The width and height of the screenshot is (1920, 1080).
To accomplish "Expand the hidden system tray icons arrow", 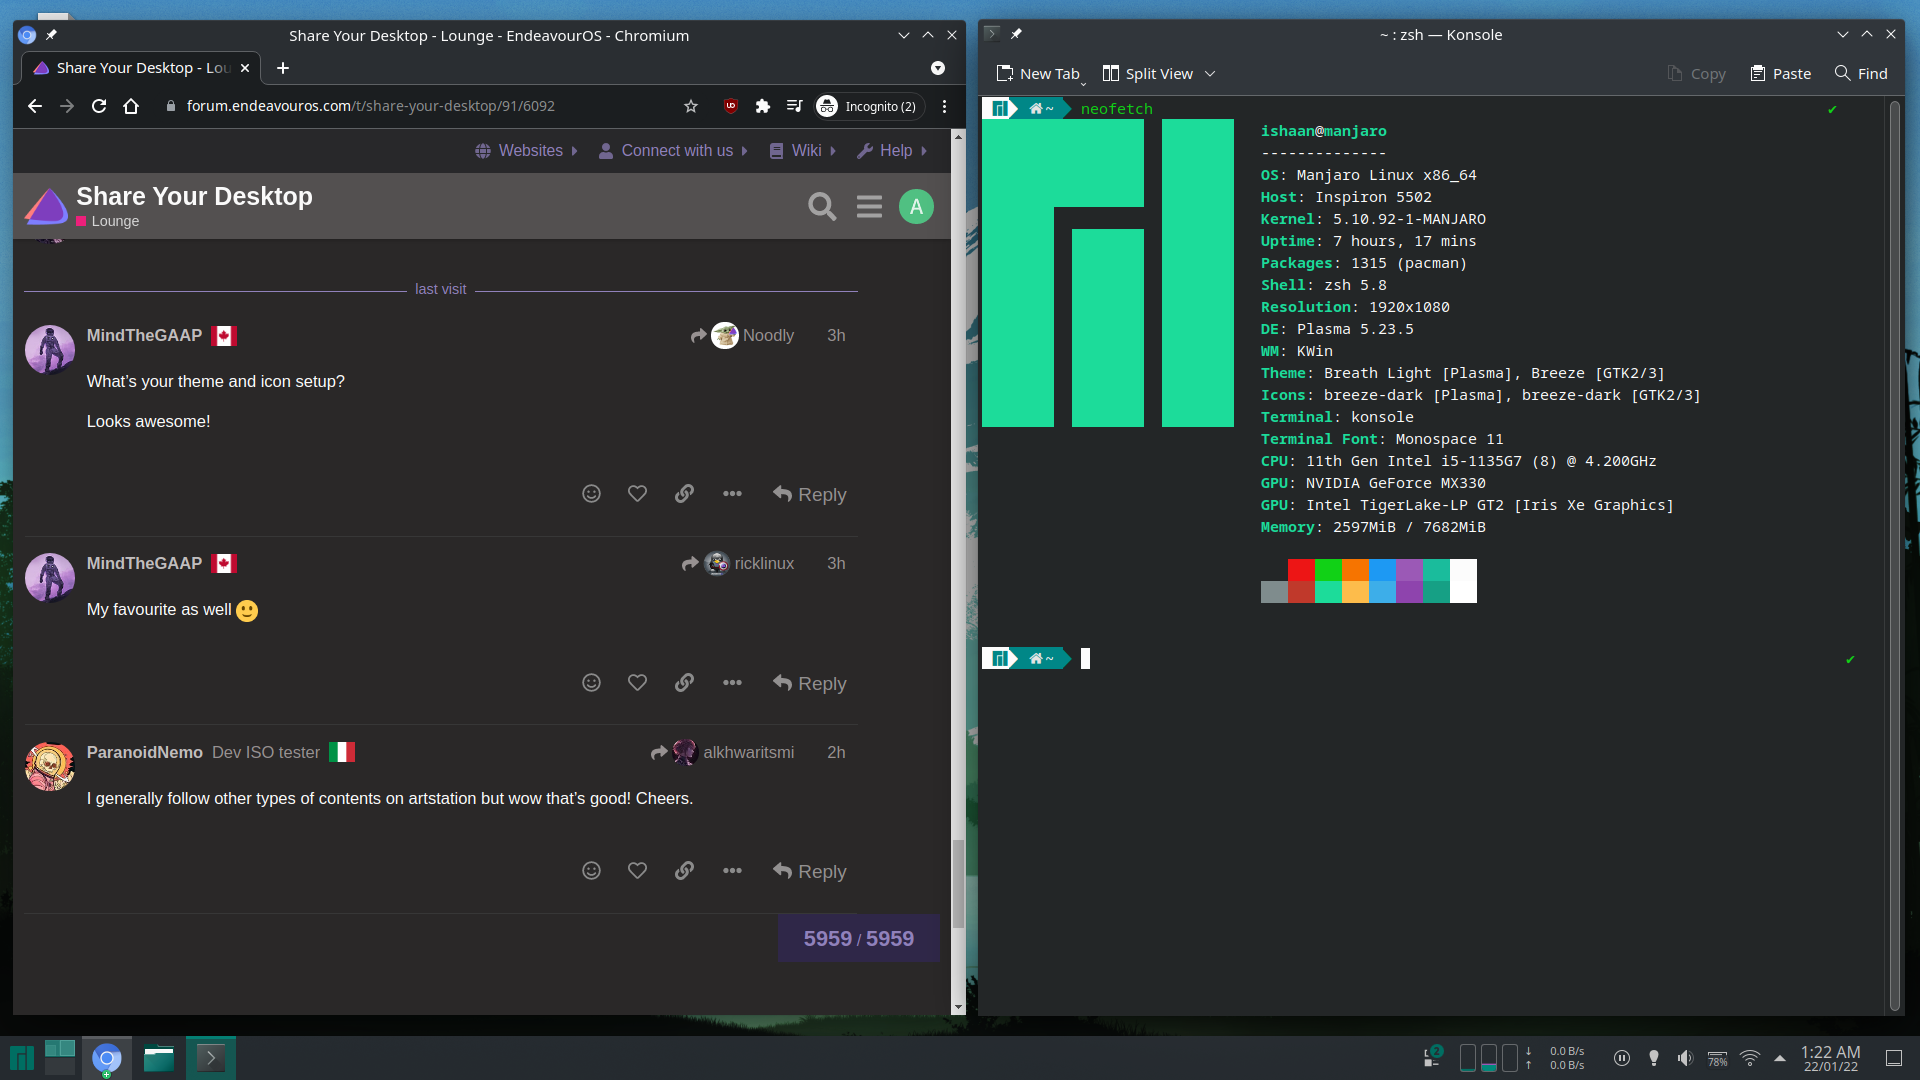I will coord(1780,1058).
